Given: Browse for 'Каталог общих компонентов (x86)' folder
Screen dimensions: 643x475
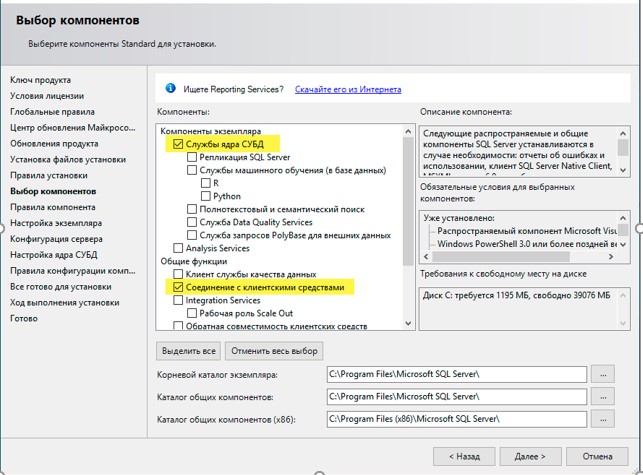Looking at the screenshot, I should (x=603, y=419).
